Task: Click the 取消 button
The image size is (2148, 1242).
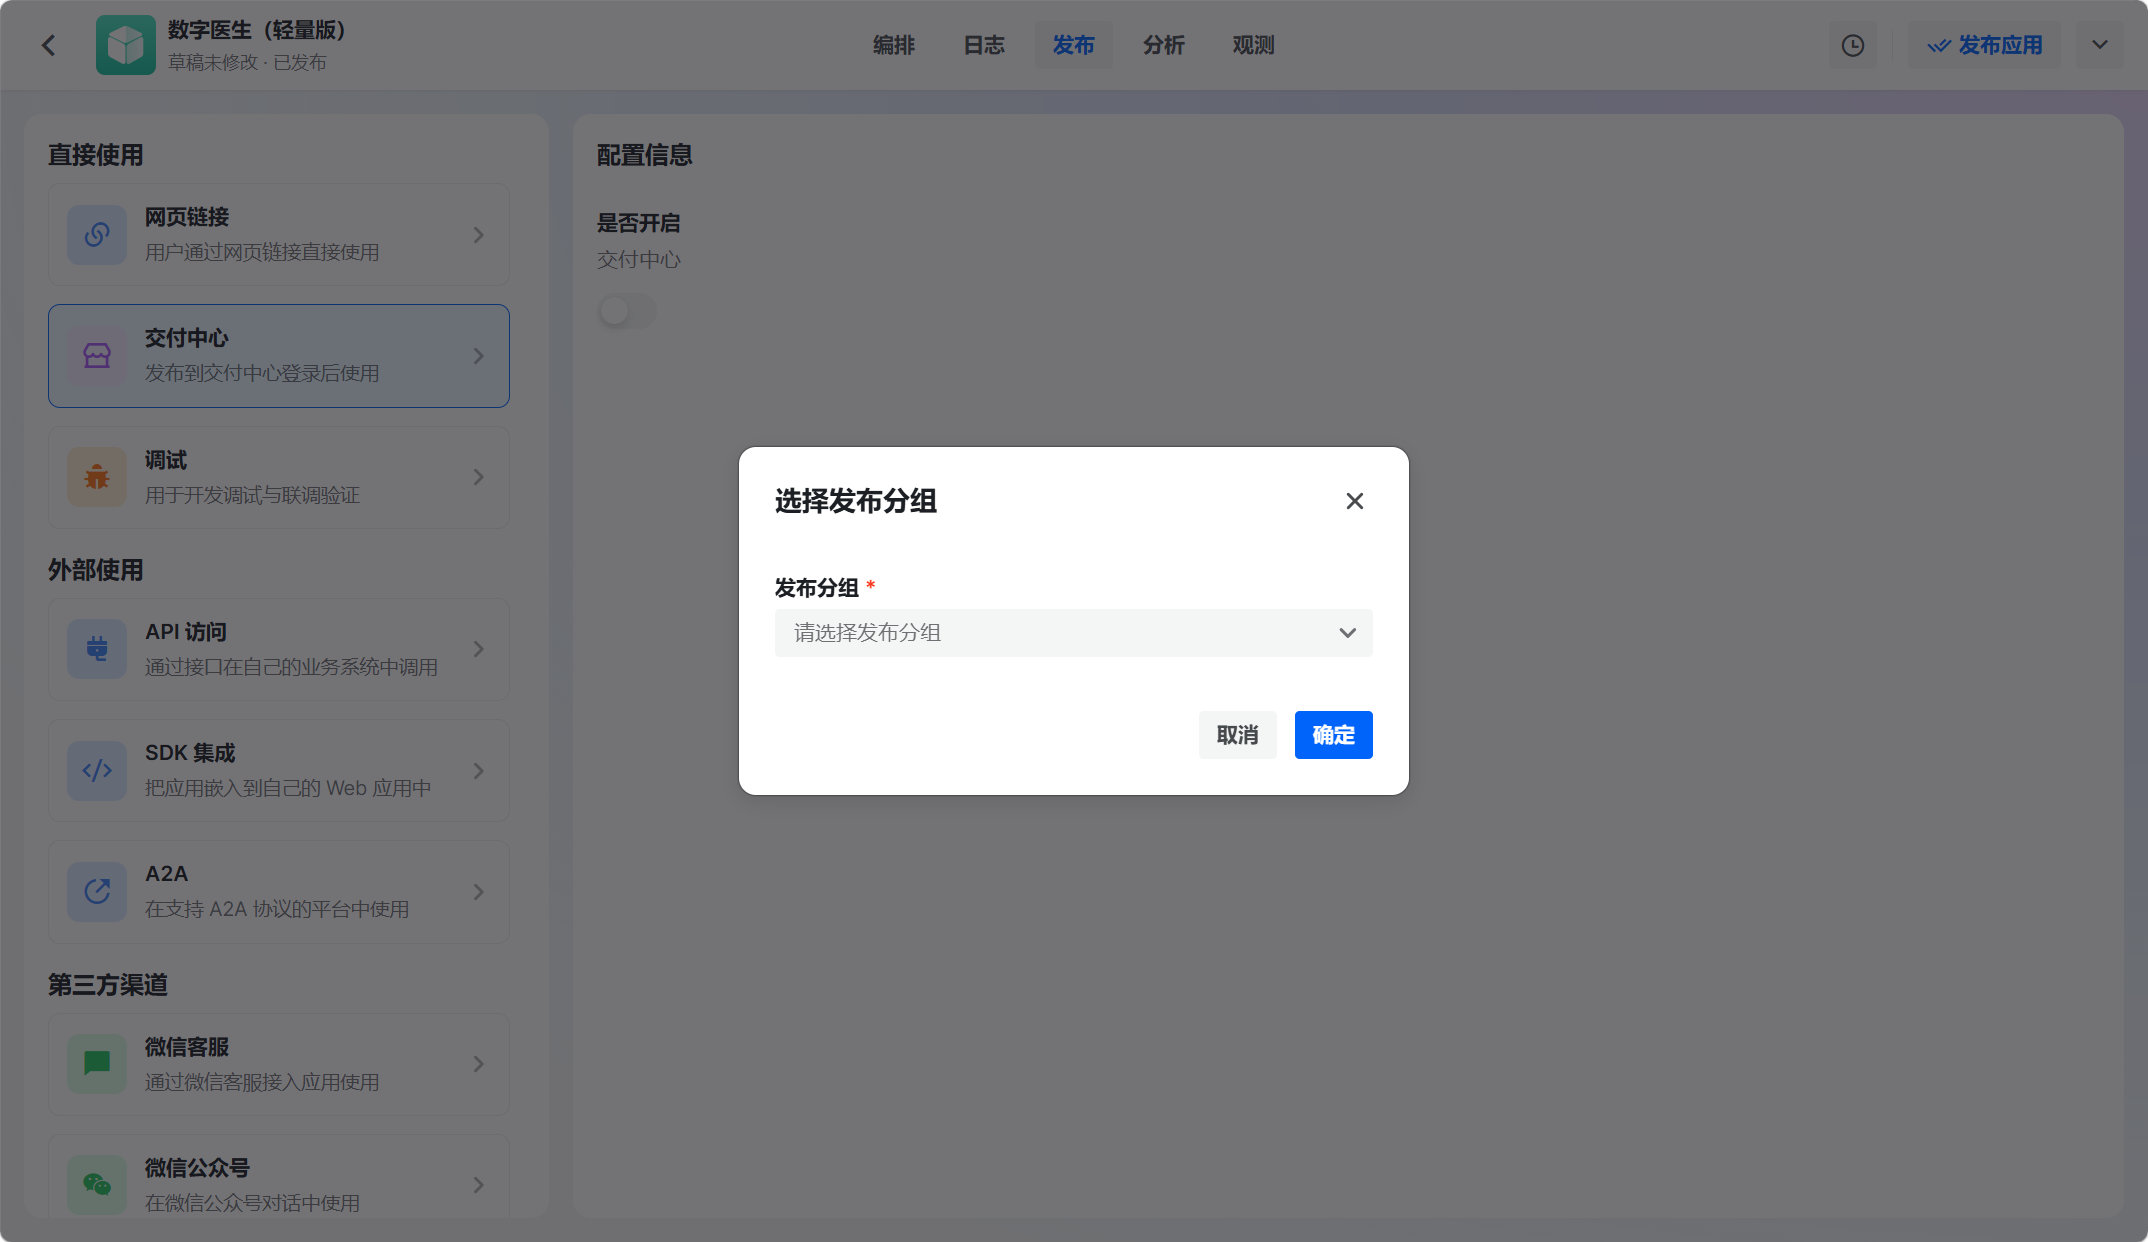Action: point(1238,735)
